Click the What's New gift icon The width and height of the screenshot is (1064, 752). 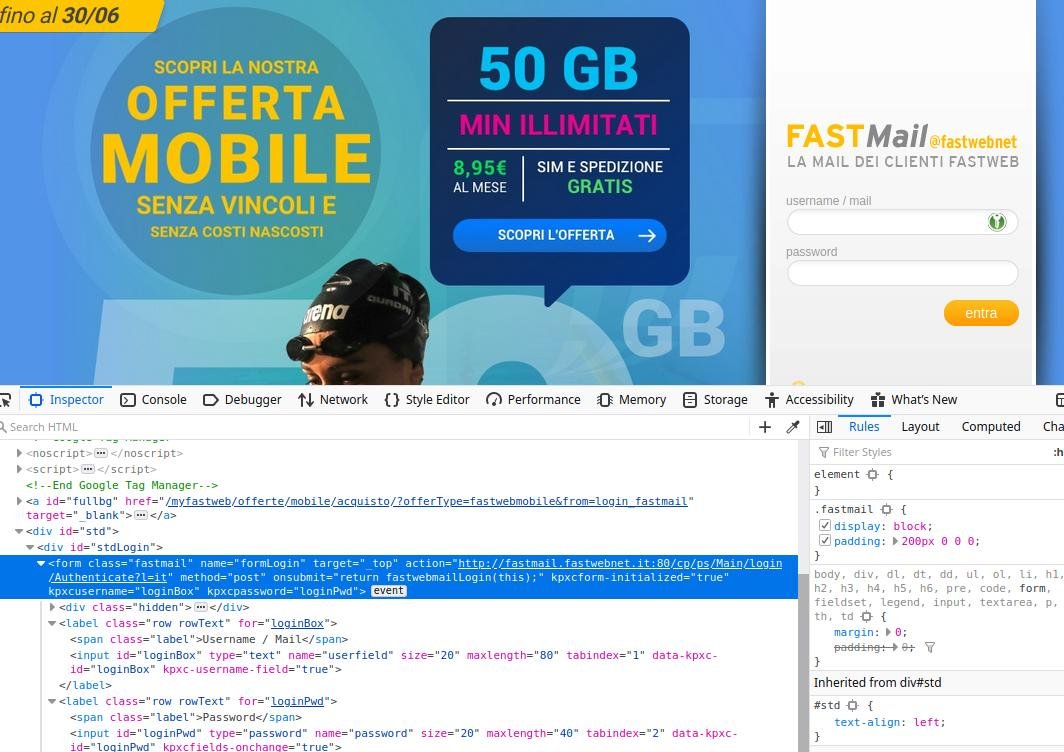(878, 399)
